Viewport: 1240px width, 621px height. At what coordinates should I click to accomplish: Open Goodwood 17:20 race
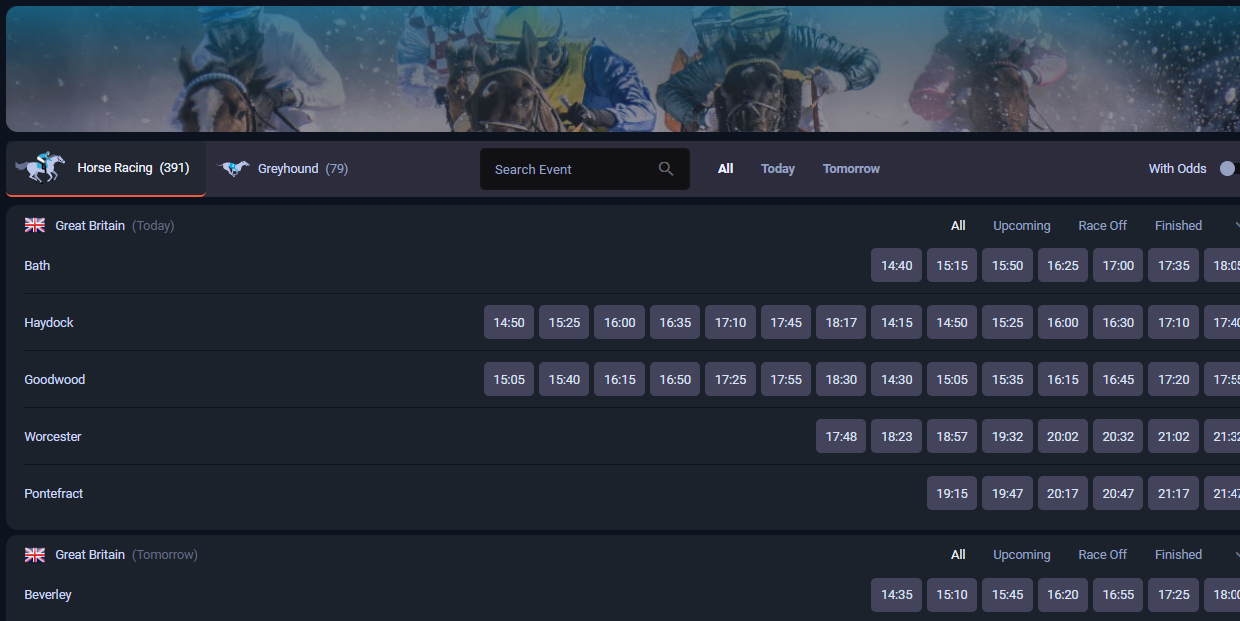tap(1173, 379)
